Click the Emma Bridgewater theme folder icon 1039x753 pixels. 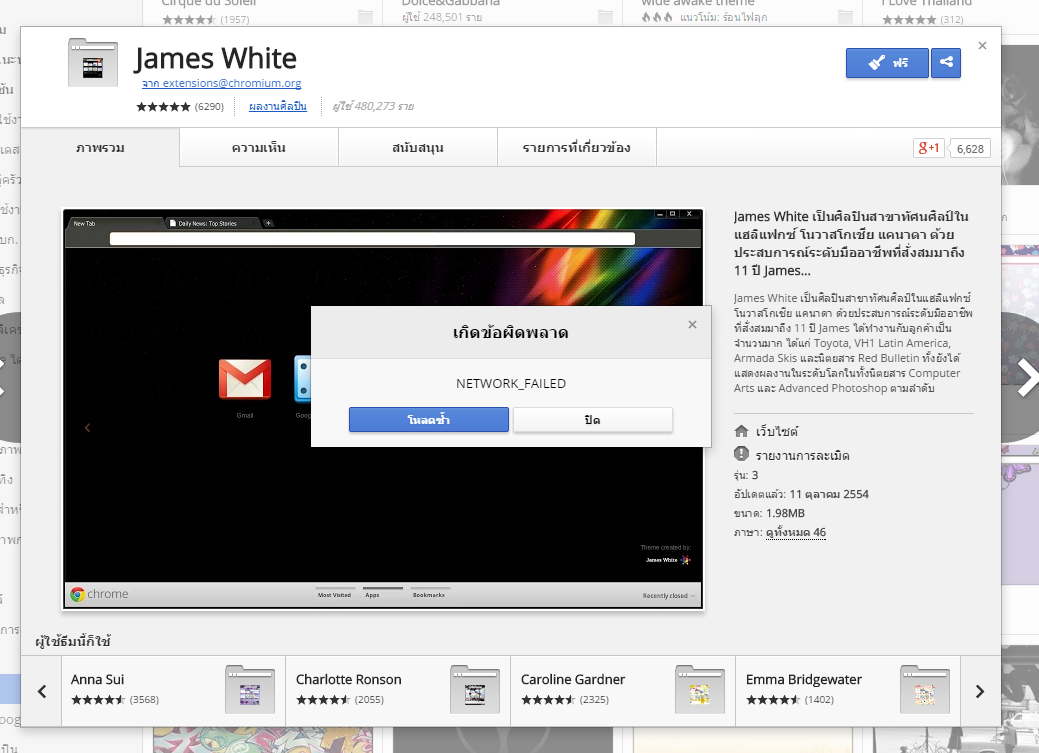(x=924, y=689)
